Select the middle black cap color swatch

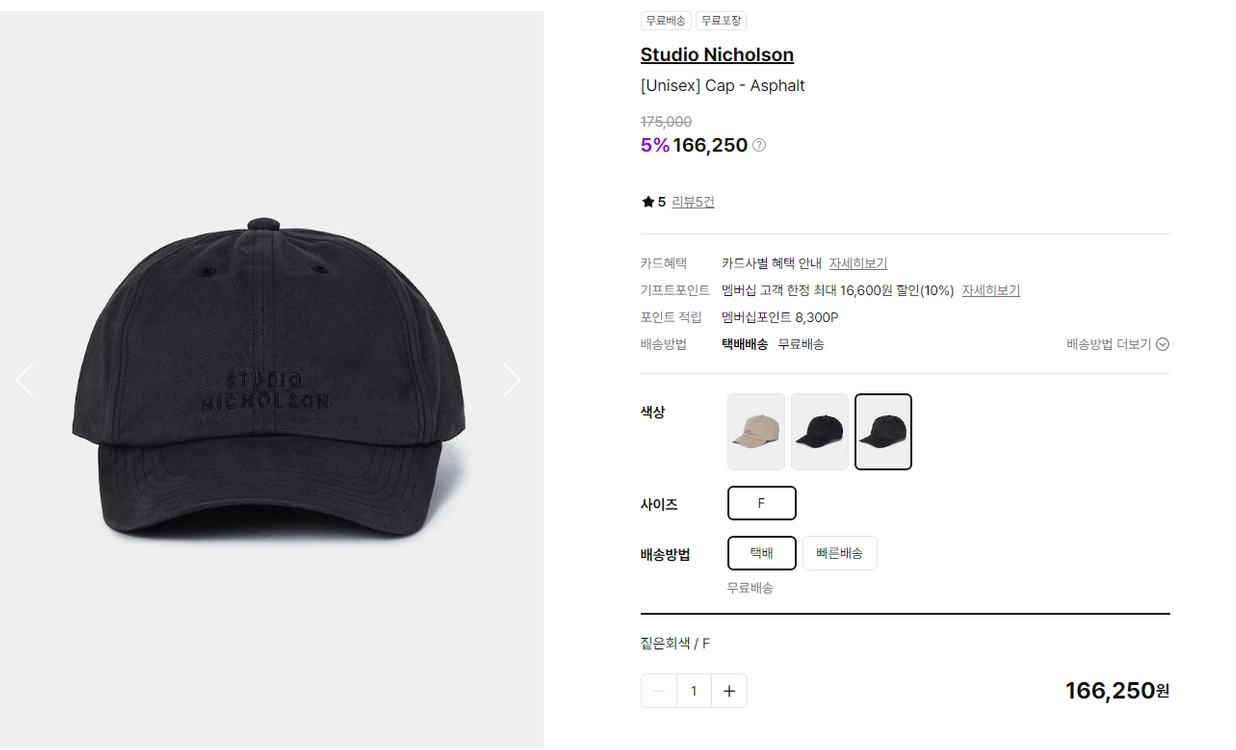(820, 432)
